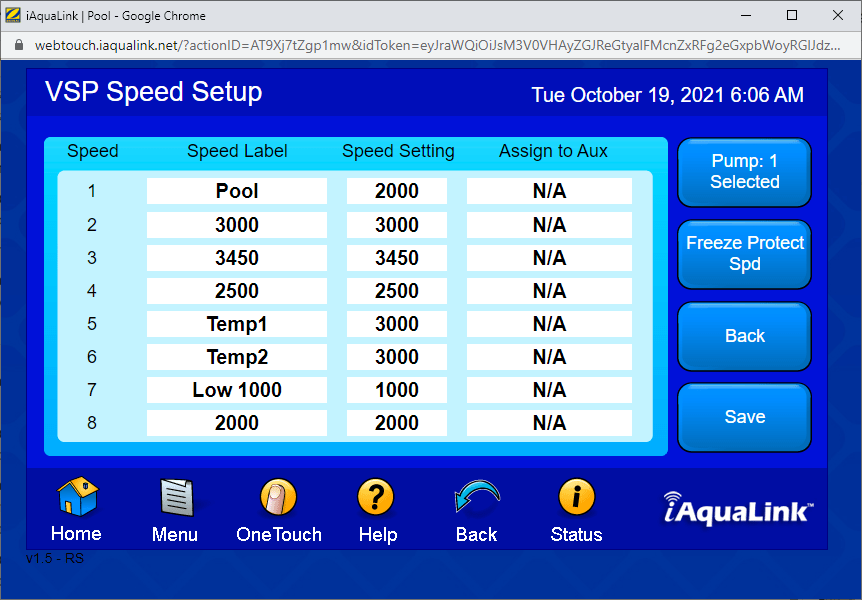Viewport: 862px width, 600px height.
Task: Save the VSP speed settings
Action: coord(744,417)
